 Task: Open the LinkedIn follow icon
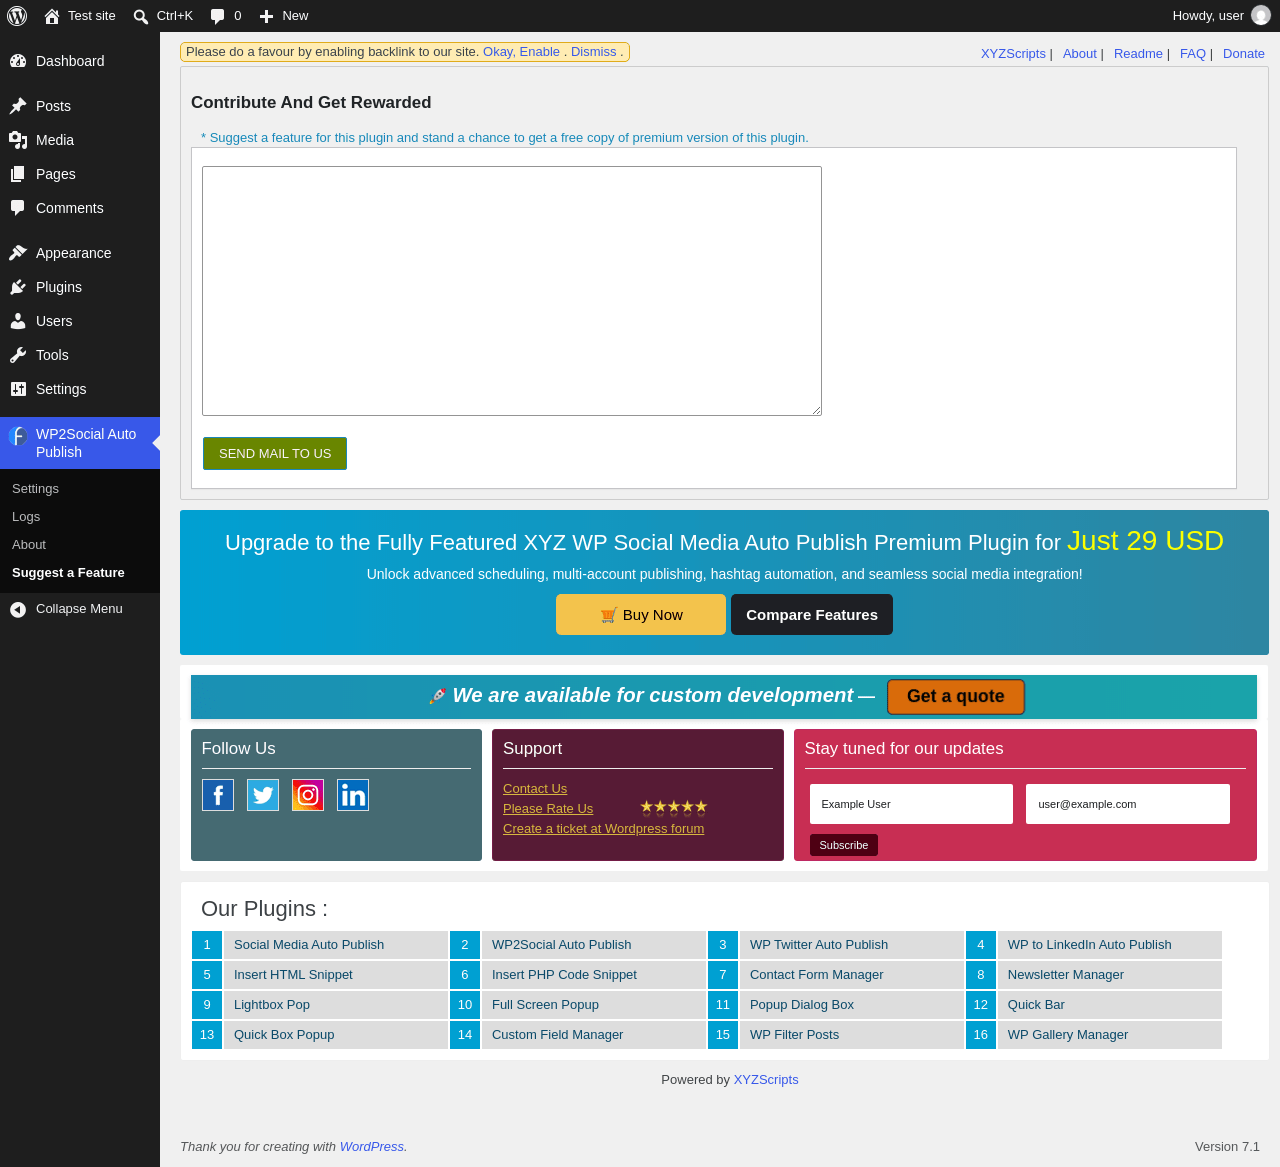[x=353, y=795]
